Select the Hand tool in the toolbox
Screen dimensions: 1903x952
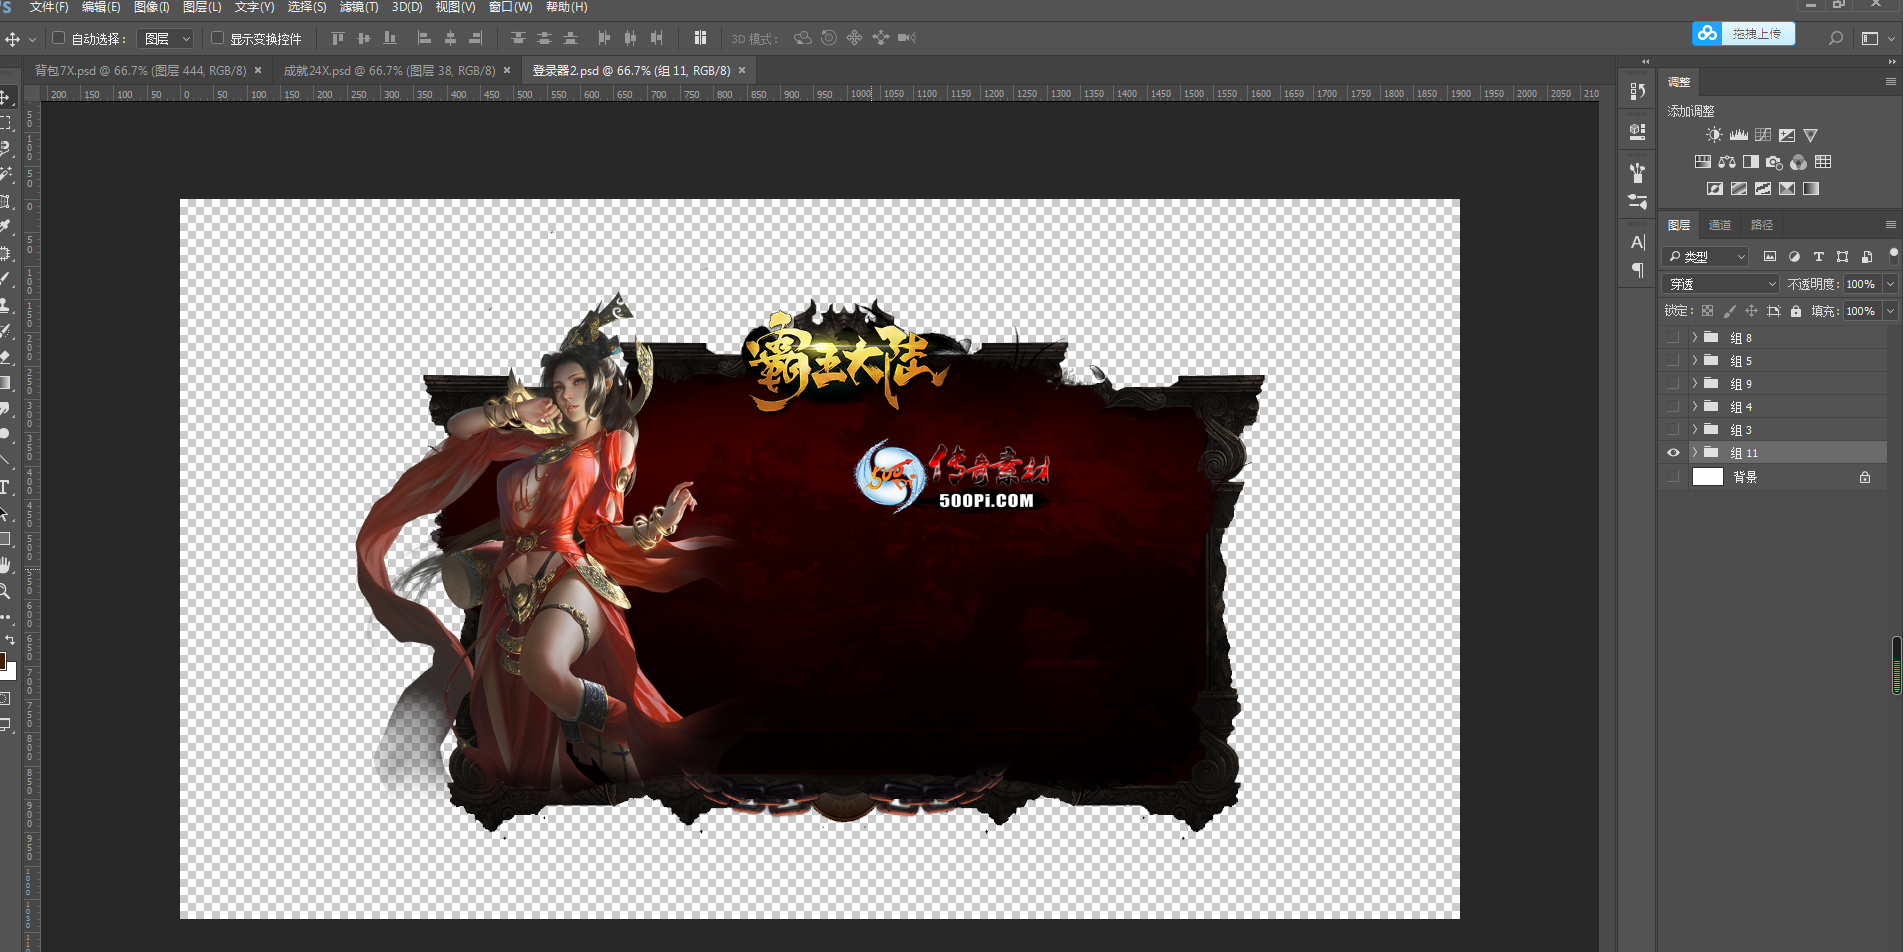(5, 565)
